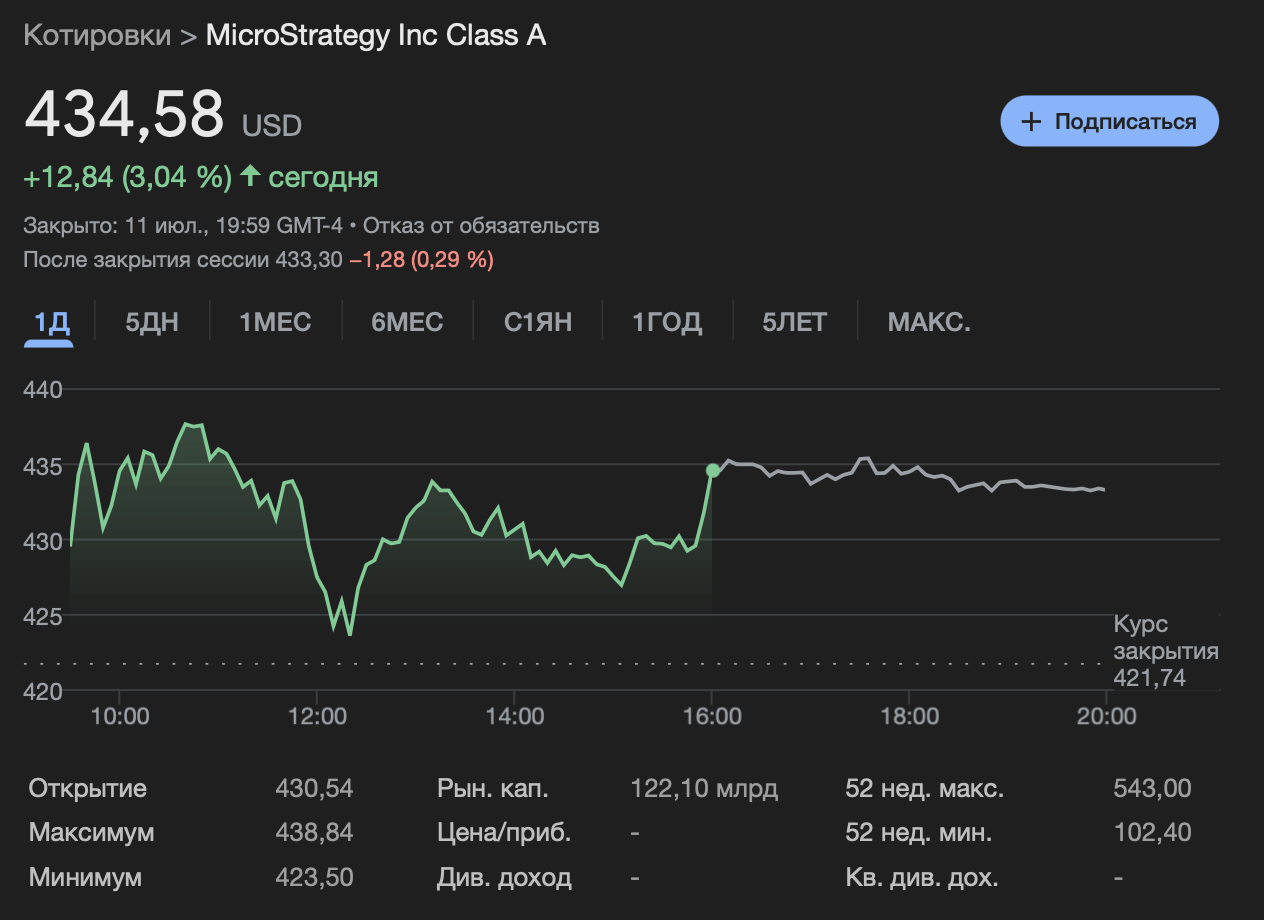
Task: Click the 52 нед. макс. value 543,00
Action: tap(1152, 788)
